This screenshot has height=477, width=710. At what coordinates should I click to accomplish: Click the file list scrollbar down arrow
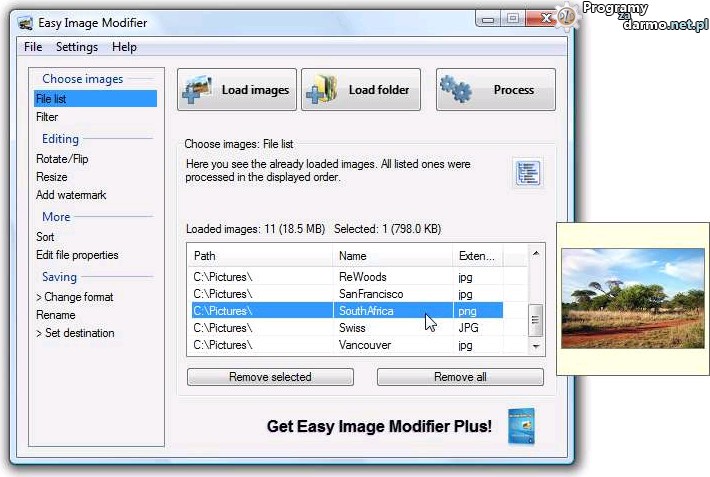tap(536, 345)
